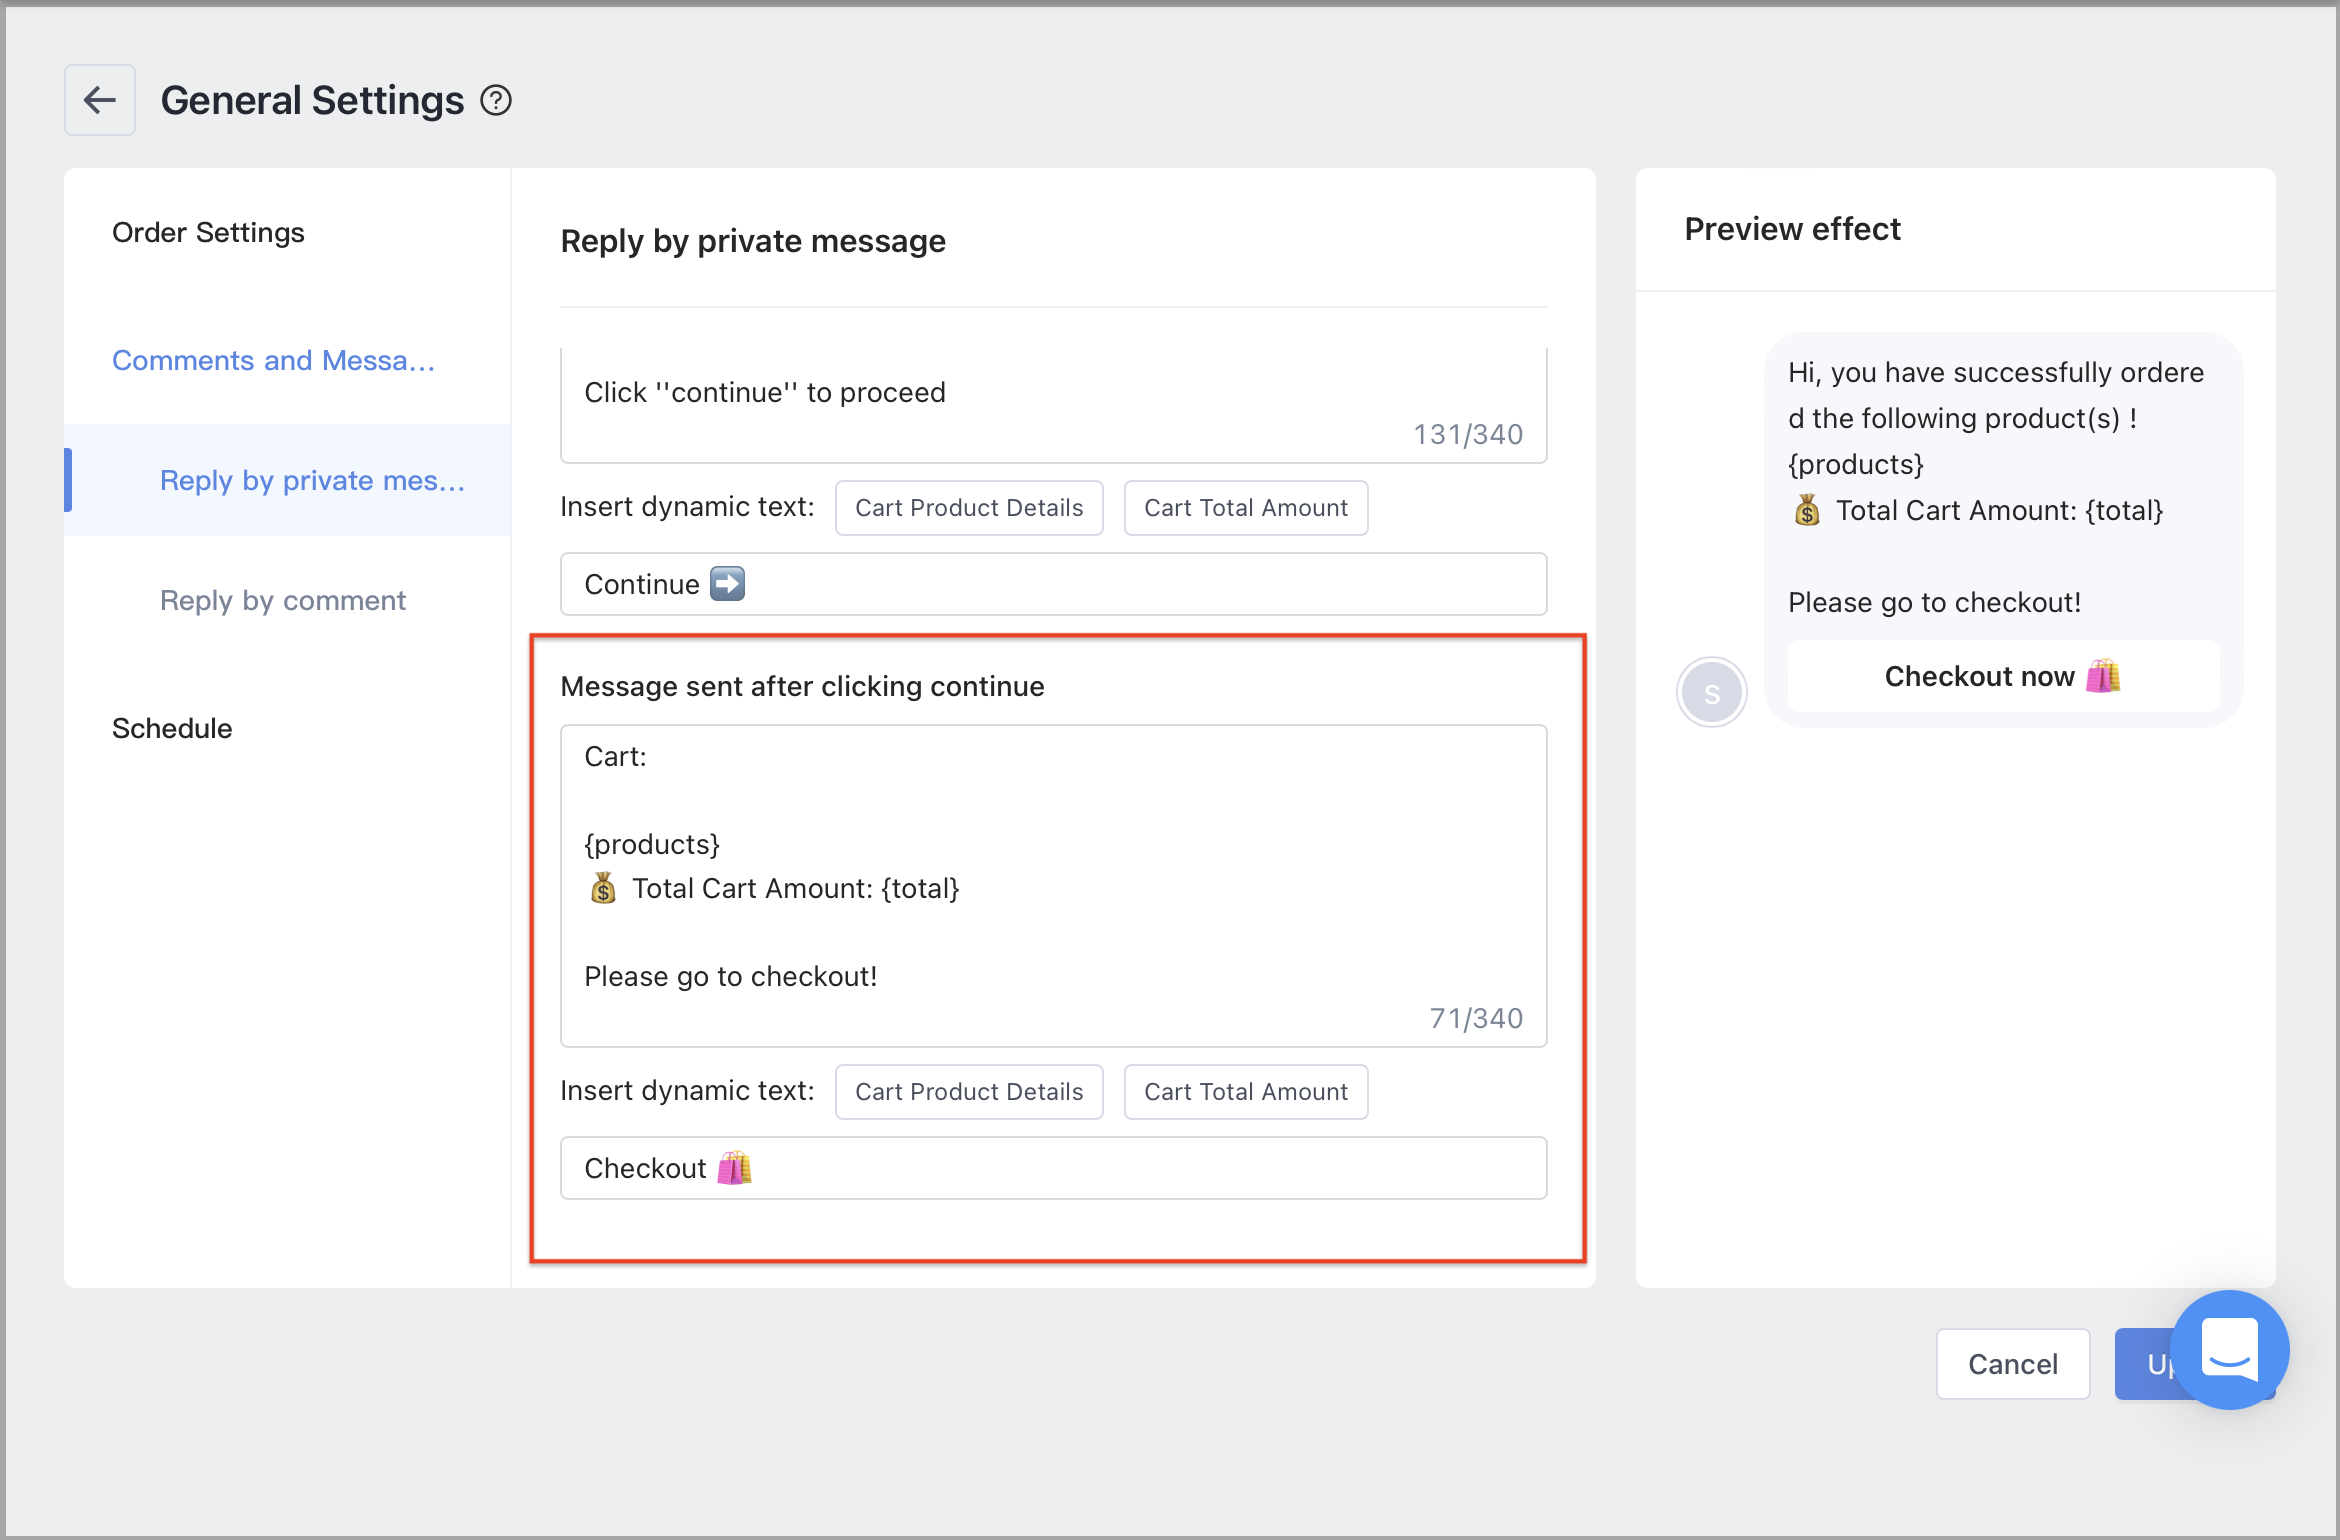Select Order Settings in sidebar
The image size is (2340, 1540).
208,232
